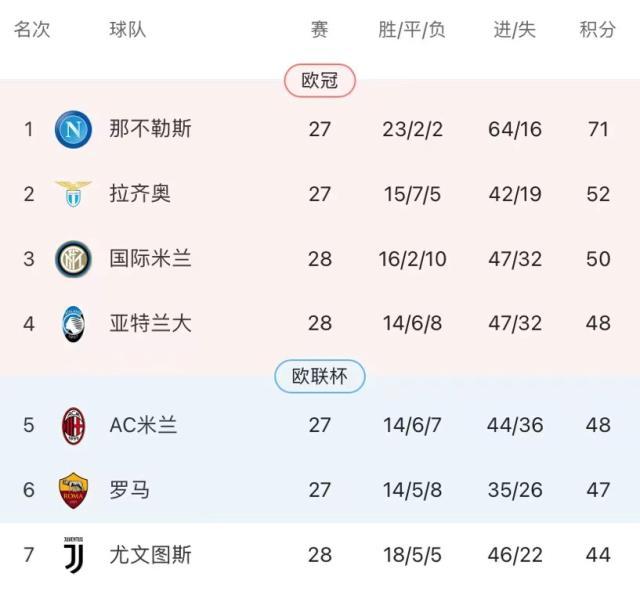Open team name AC米兰
Viewport: 640px width, 591px height.
(144, 425)
